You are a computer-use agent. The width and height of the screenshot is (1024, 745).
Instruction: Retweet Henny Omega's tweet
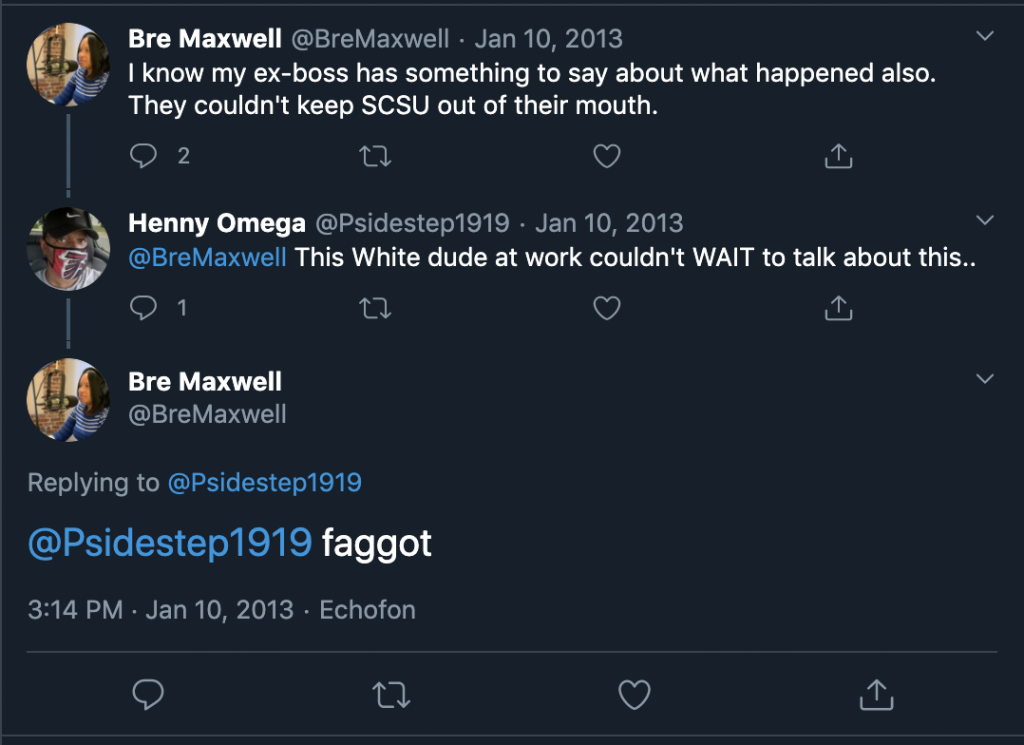(x=375, y=309)
